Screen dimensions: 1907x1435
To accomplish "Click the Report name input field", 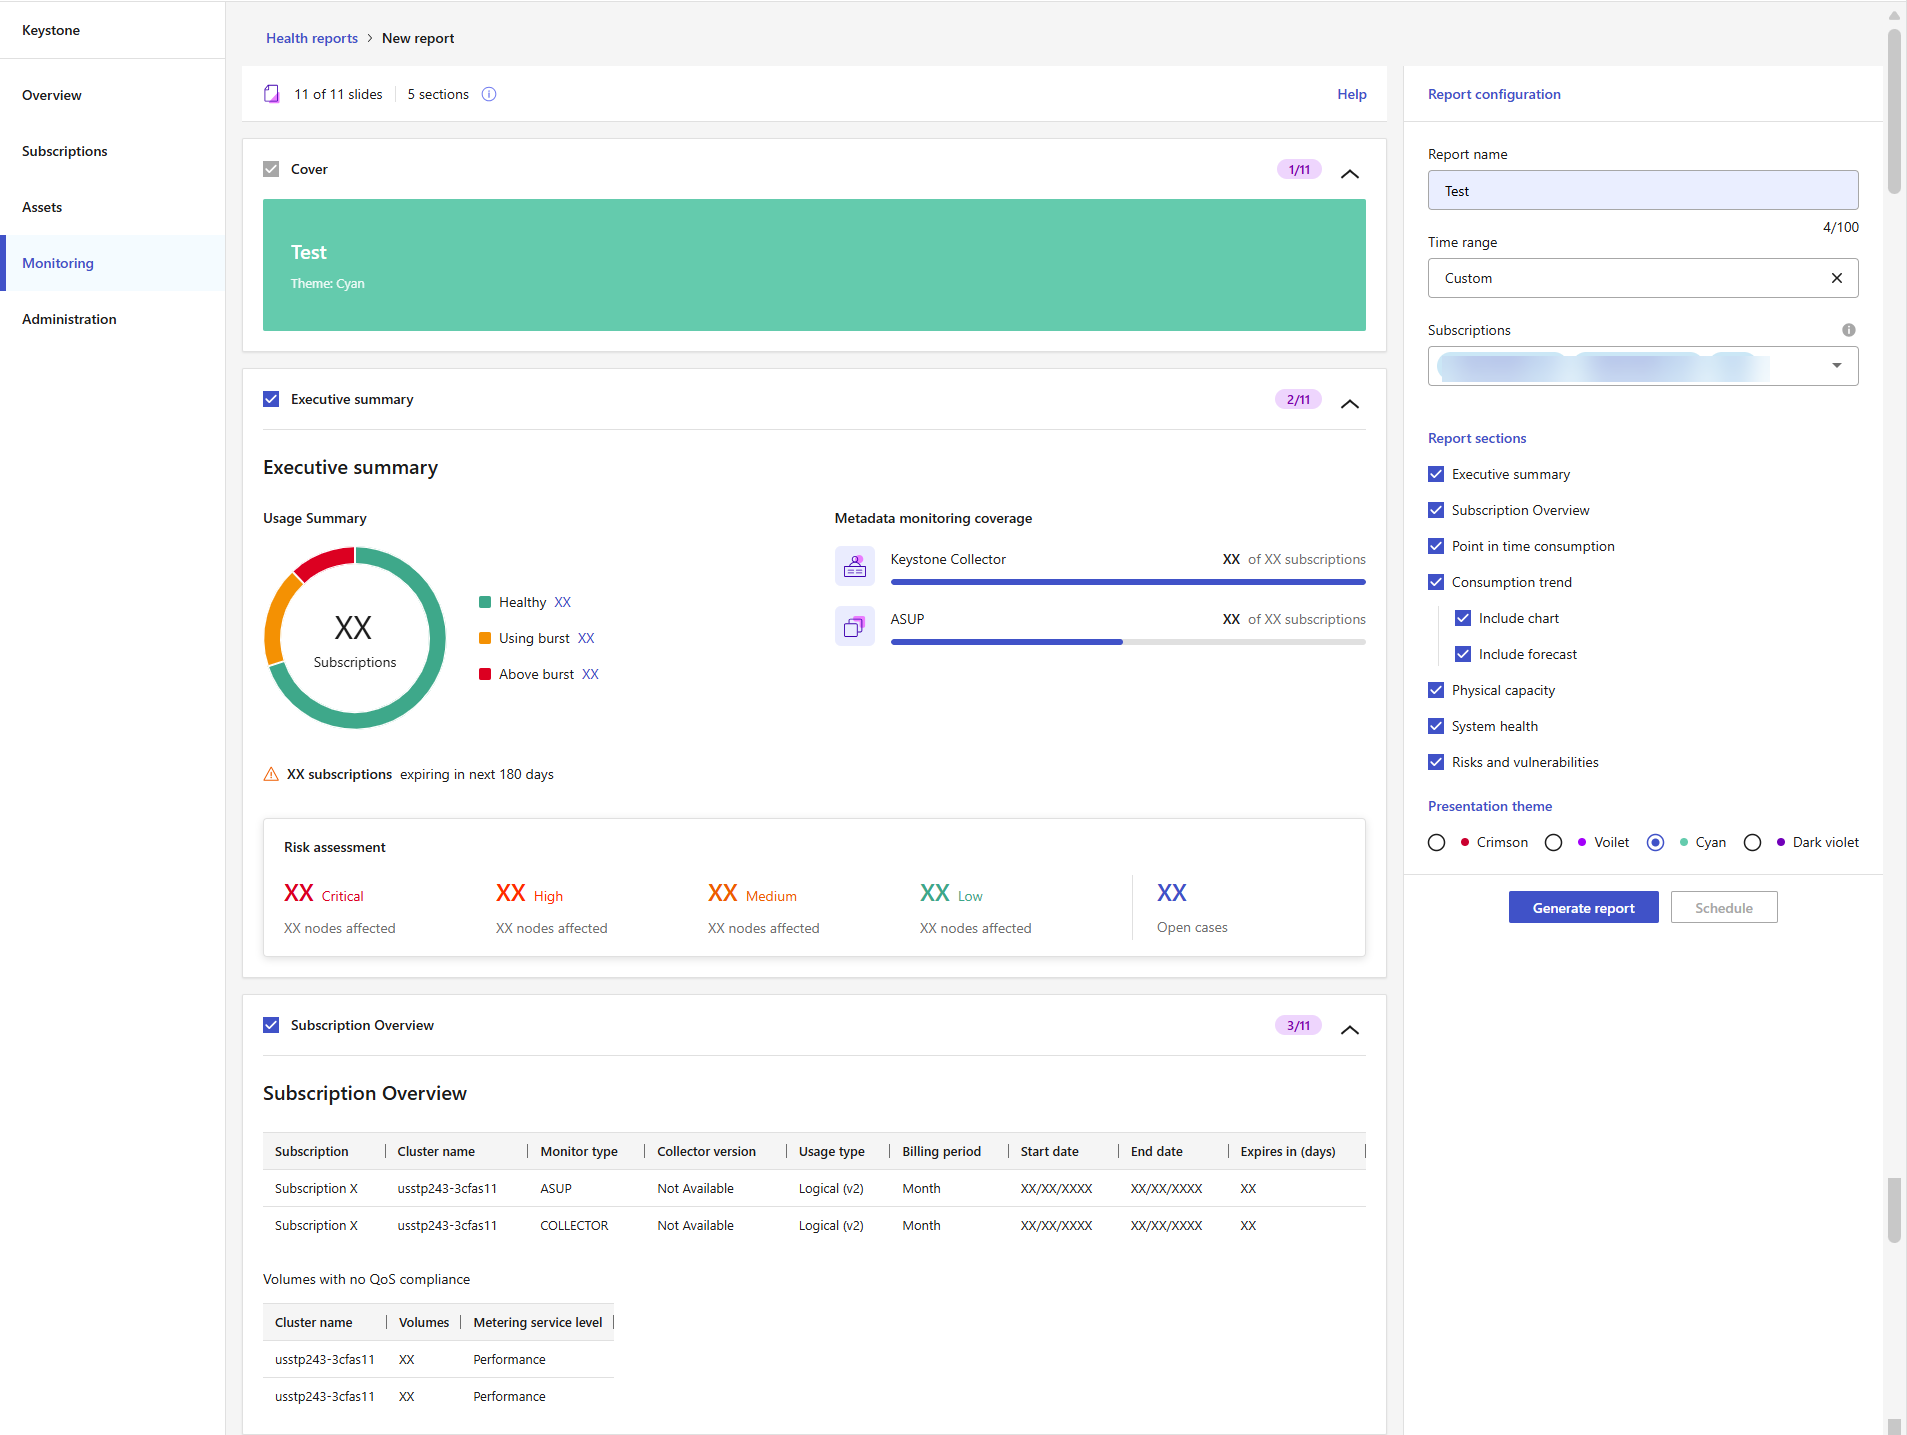I will [1643, 190].
